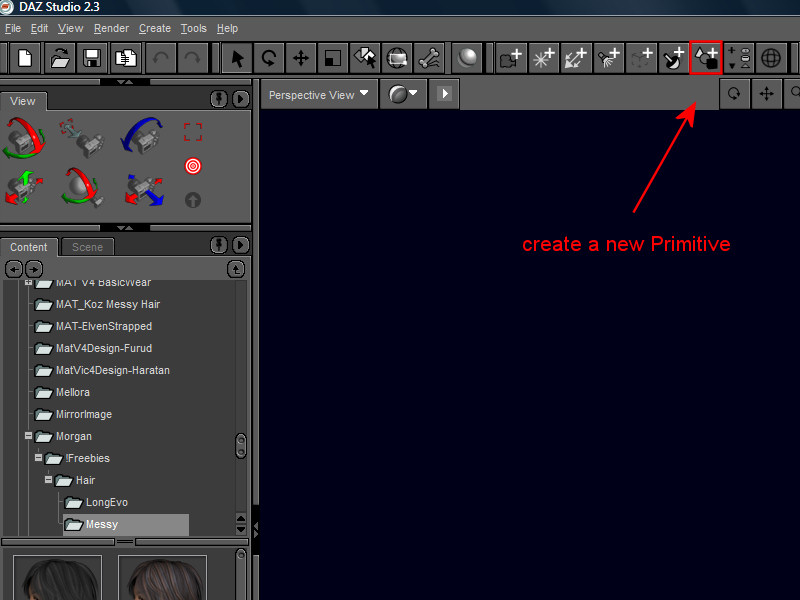Select the Content tab
The width and height of the screenshot is (800, 600).
(x=29, y=247)
